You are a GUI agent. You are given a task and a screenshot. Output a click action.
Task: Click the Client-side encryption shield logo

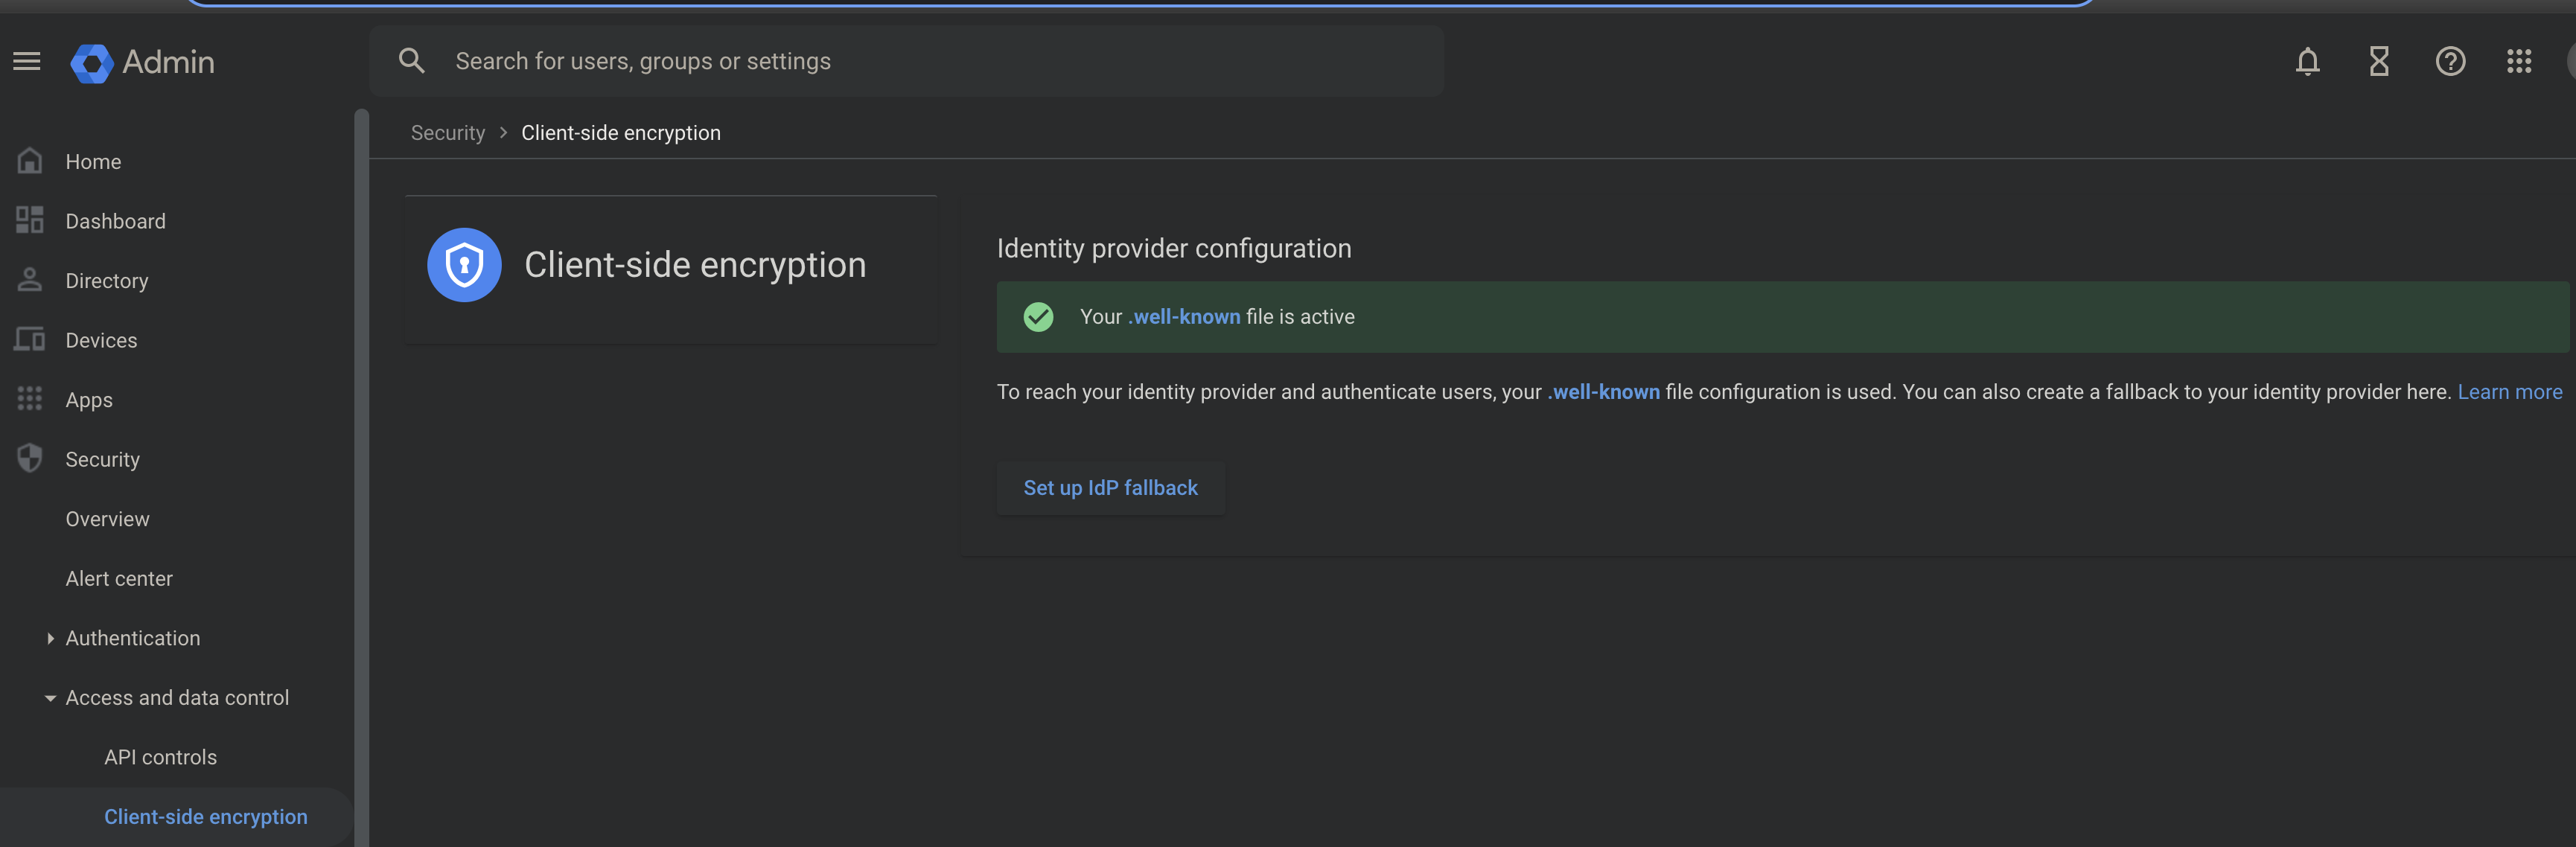click(x=464, y=265)
